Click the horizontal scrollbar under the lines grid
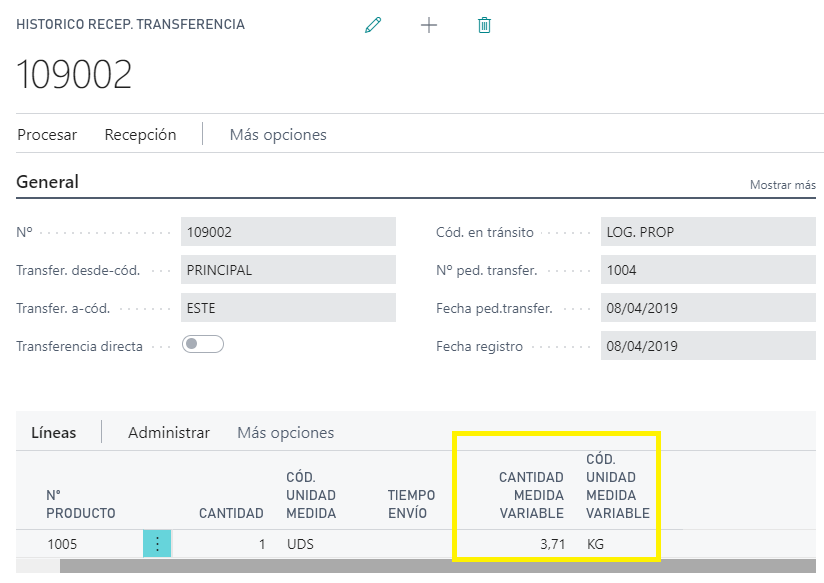 (437, 566)
